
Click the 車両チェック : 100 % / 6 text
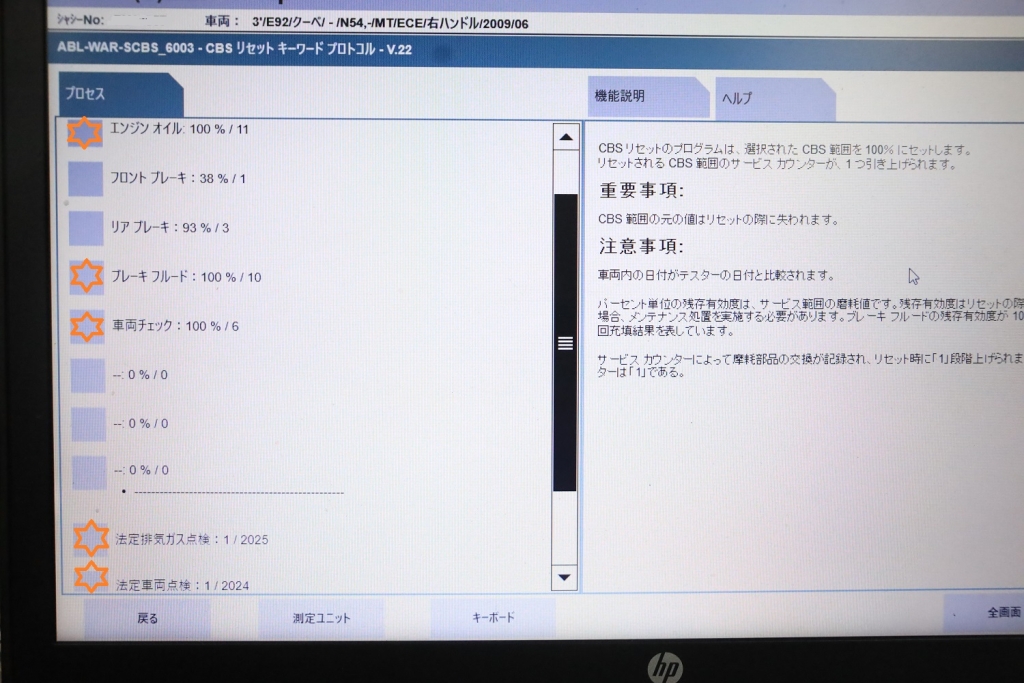[176, 326]
